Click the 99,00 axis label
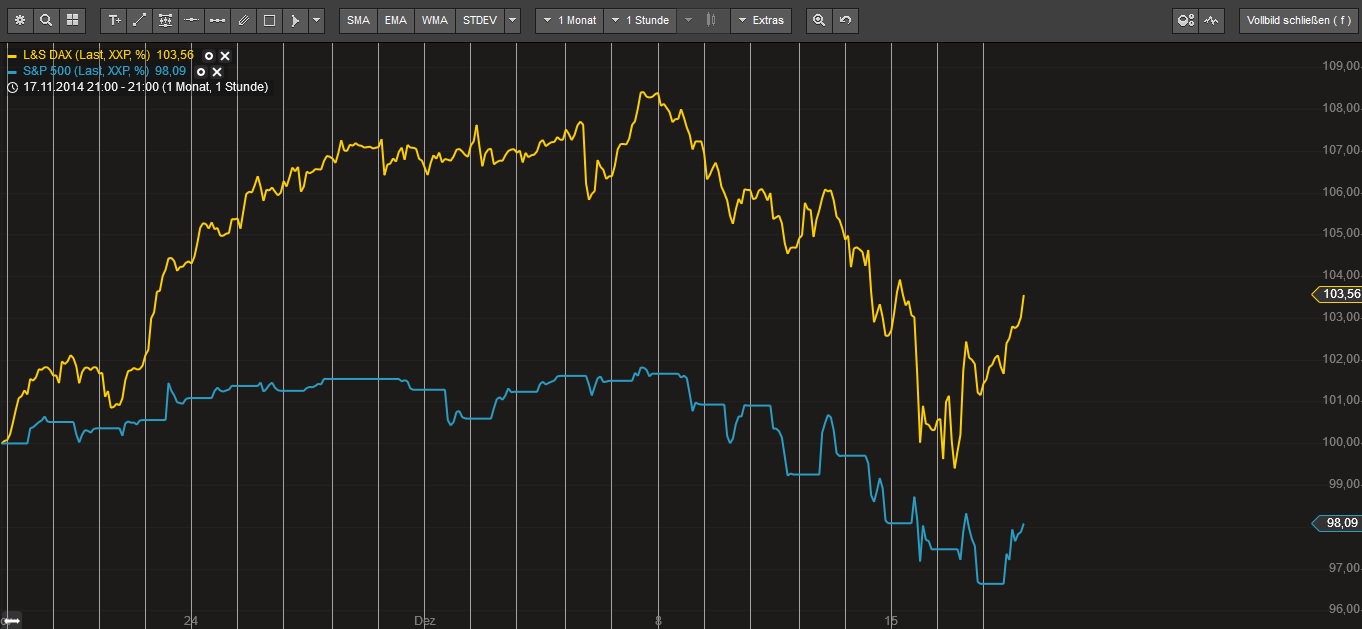This screenshot has width=1362, height=629. point(1340,484)
